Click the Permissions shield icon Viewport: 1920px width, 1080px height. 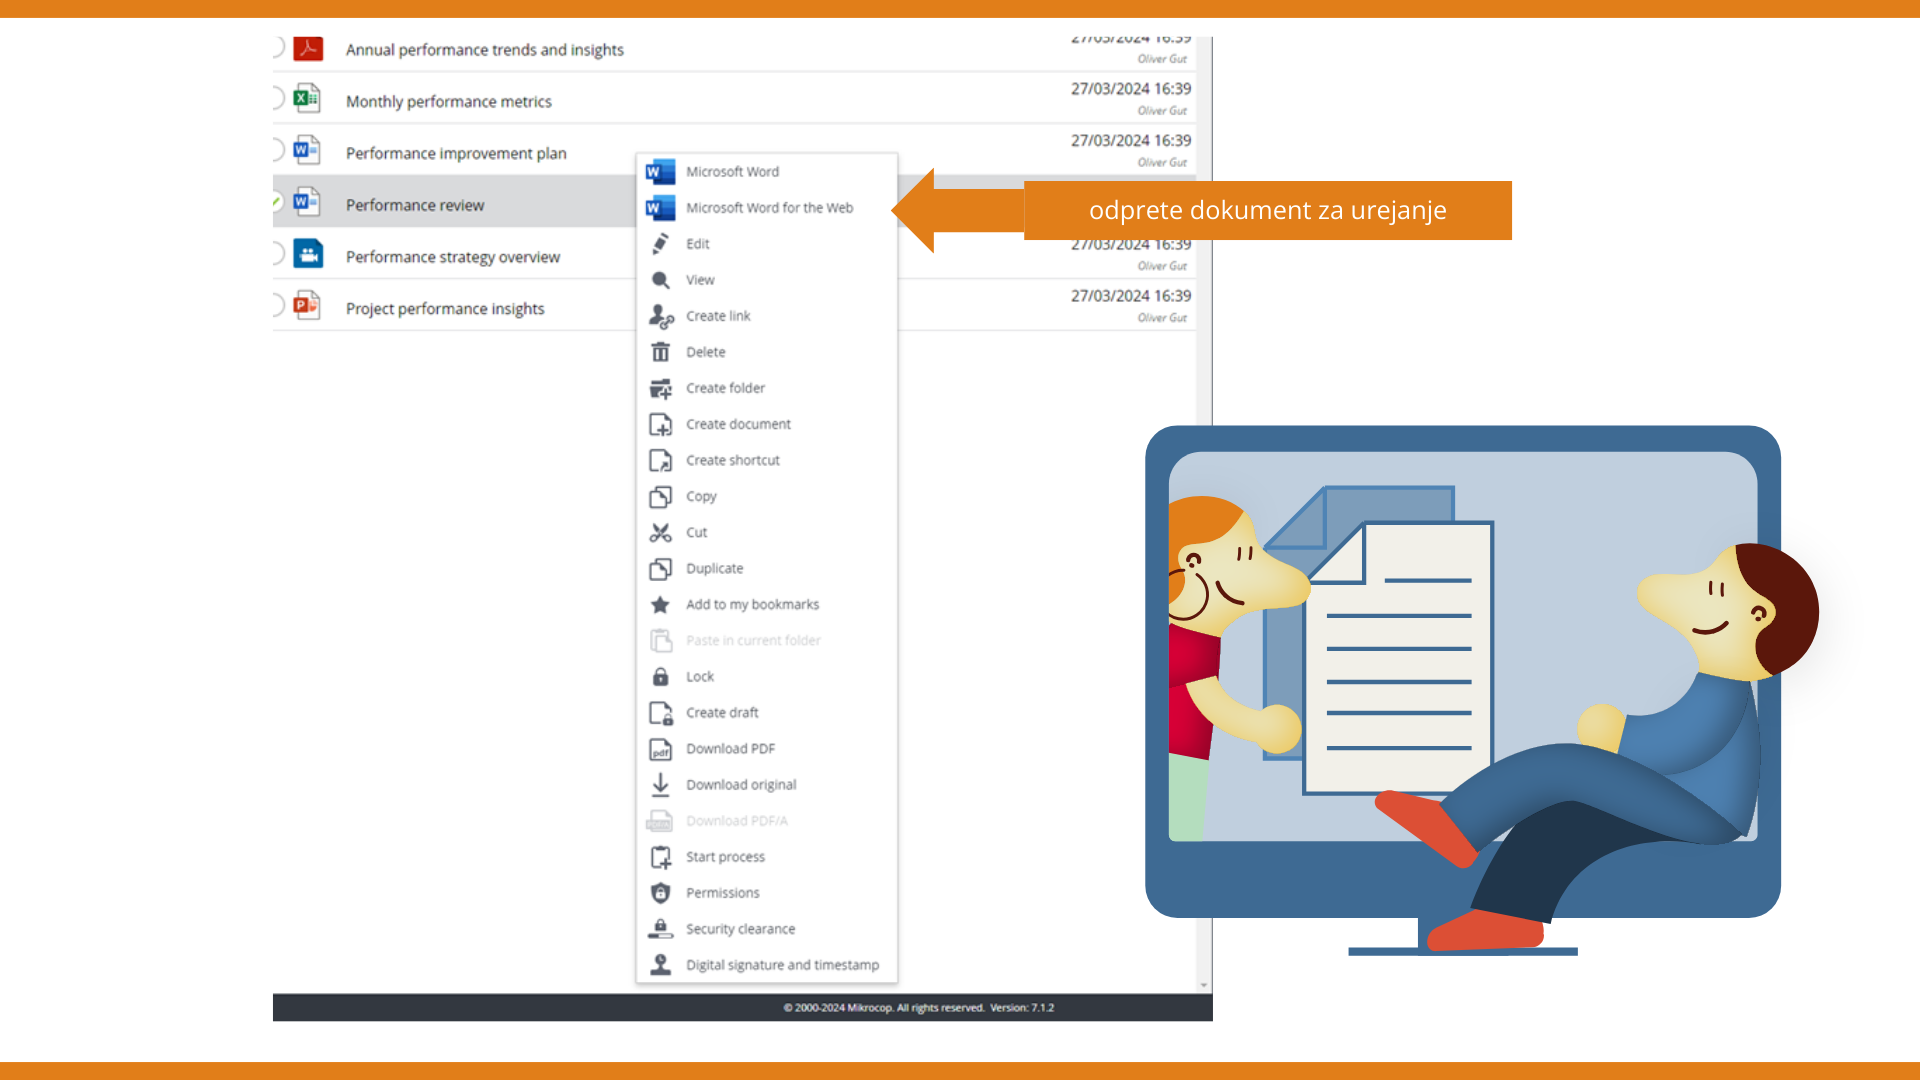click(x=660, y=893)
